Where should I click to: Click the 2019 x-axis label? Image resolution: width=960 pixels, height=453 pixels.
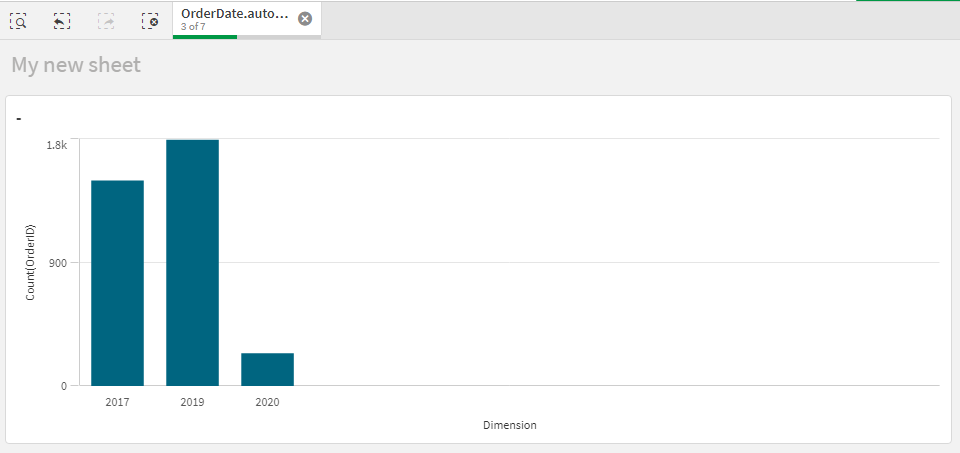tap(192, 402)
